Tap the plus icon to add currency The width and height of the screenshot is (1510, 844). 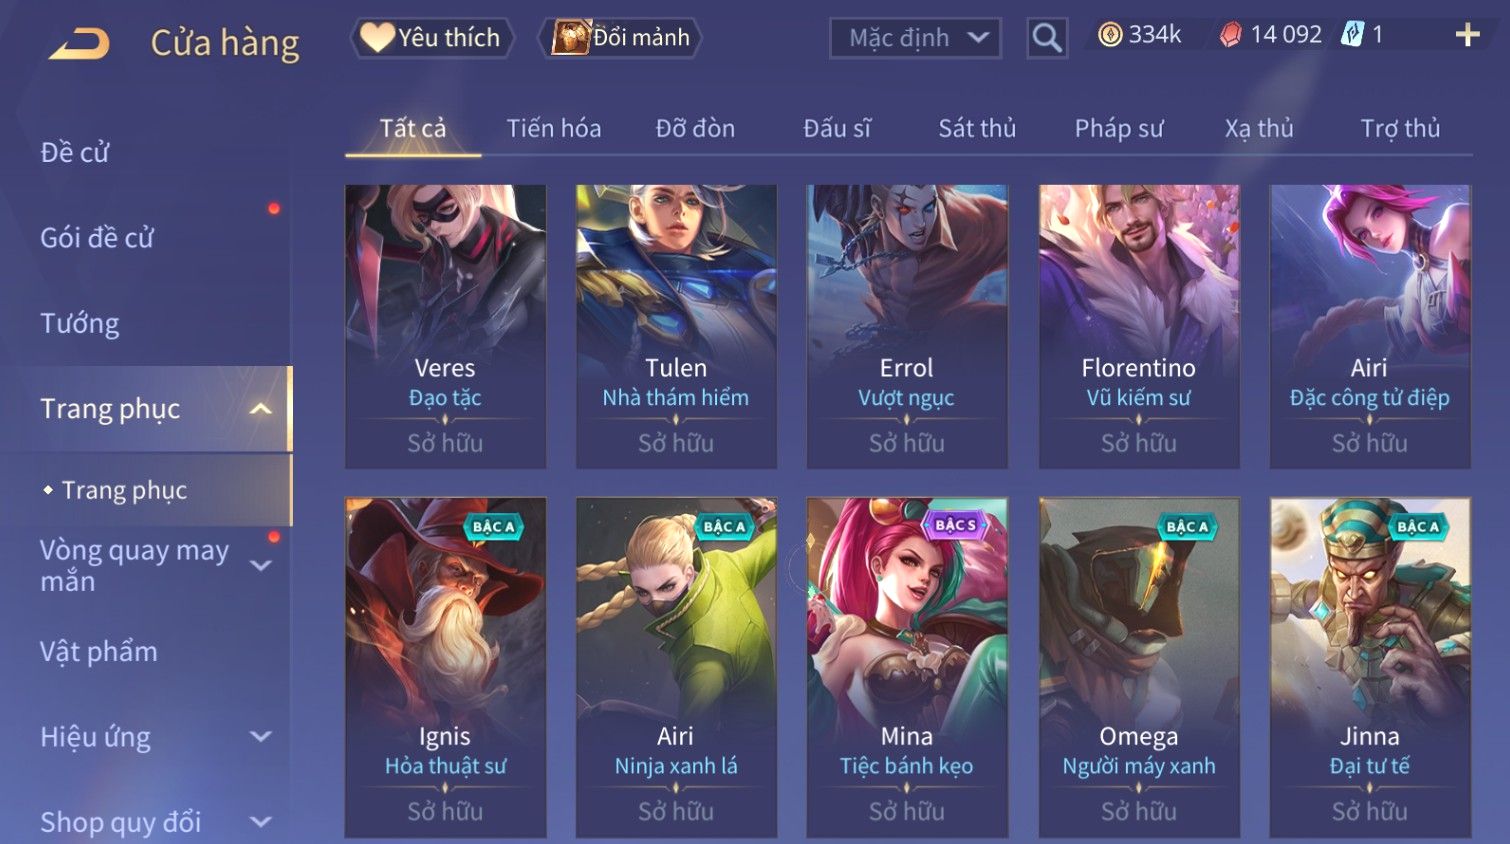point(1467,35)
